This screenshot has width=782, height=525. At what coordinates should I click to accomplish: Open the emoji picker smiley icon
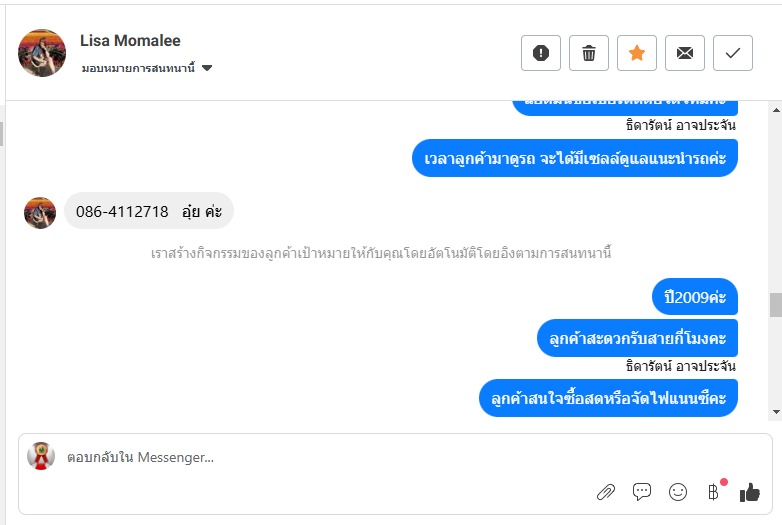678,491
